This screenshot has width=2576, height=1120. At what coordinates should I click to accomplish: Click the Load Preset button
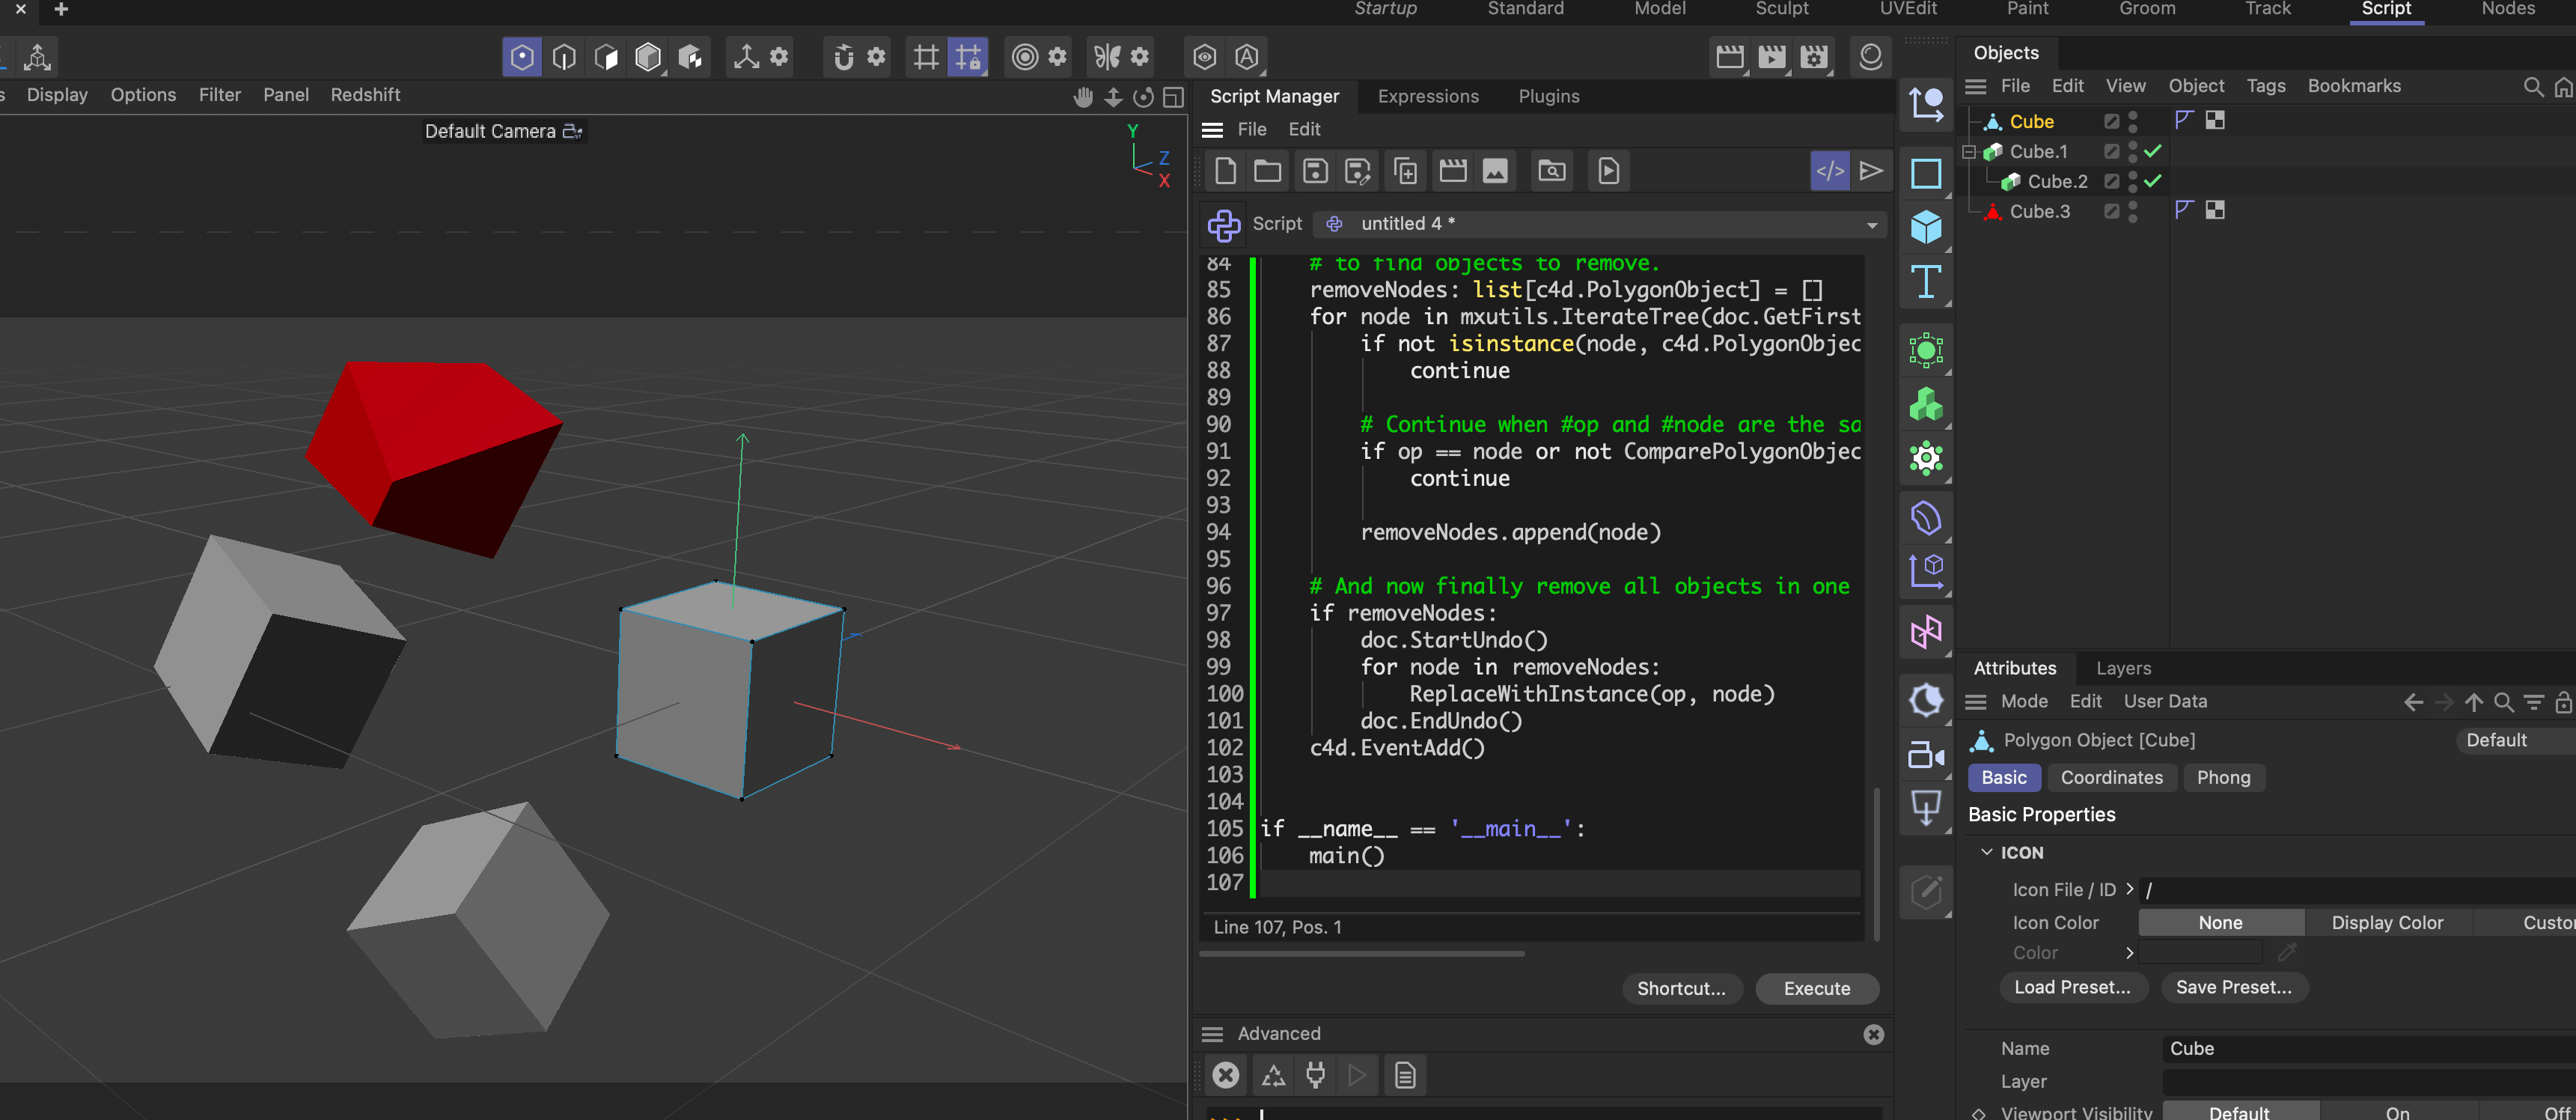2071,987
